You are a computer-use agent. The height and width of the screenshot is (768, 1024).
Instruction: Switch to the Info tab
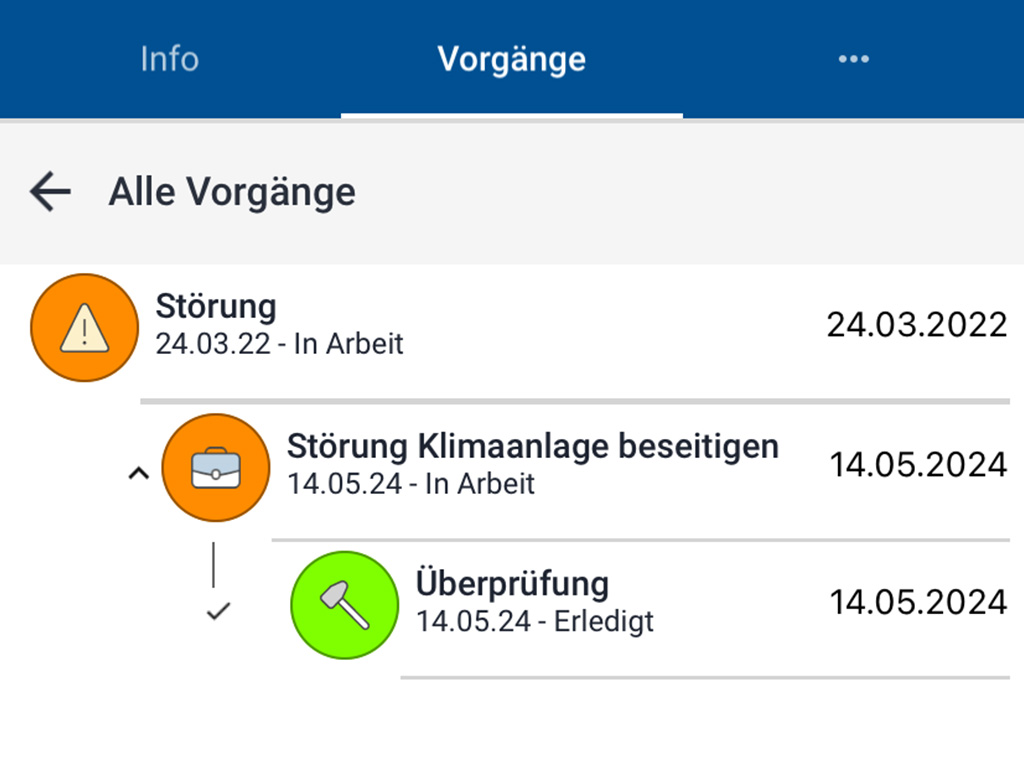point(169,58)
